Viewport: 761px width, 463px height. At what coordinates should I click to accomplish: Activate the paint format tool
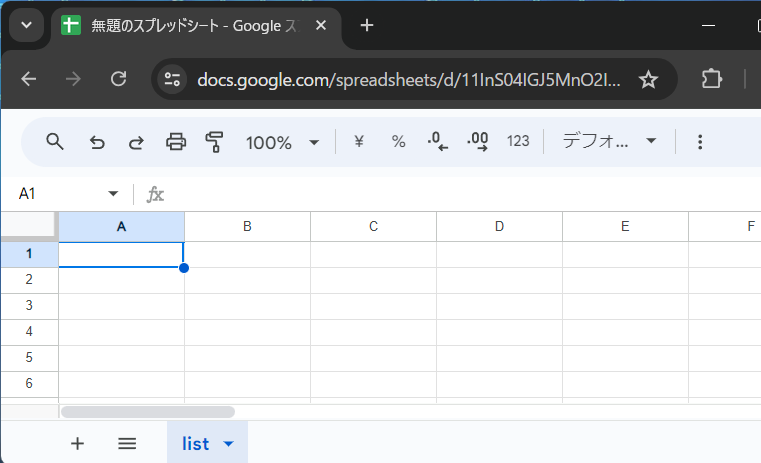214,142
